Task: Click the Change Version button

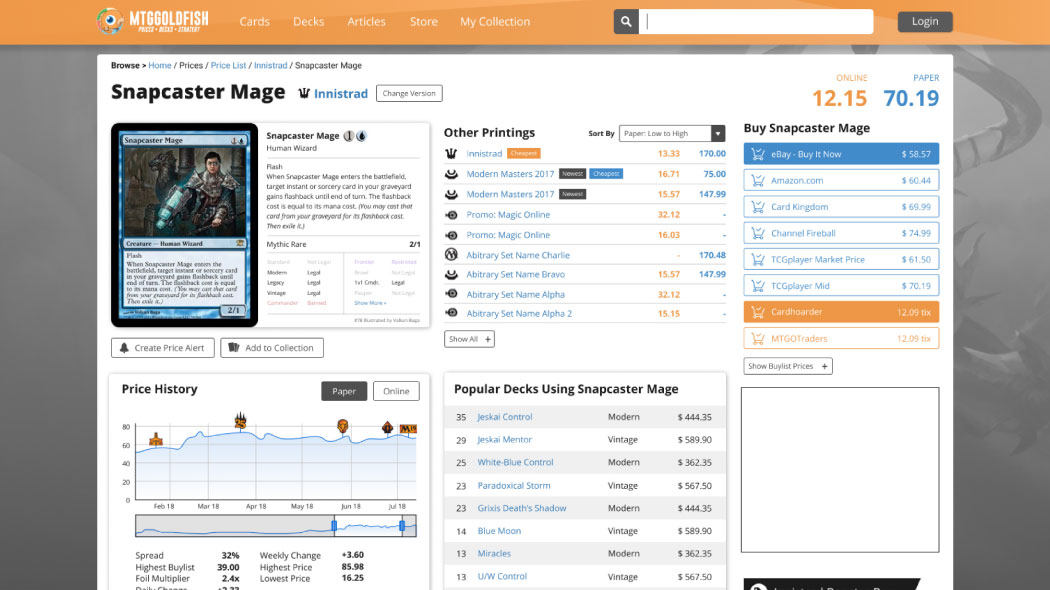Action: [409, 93]
